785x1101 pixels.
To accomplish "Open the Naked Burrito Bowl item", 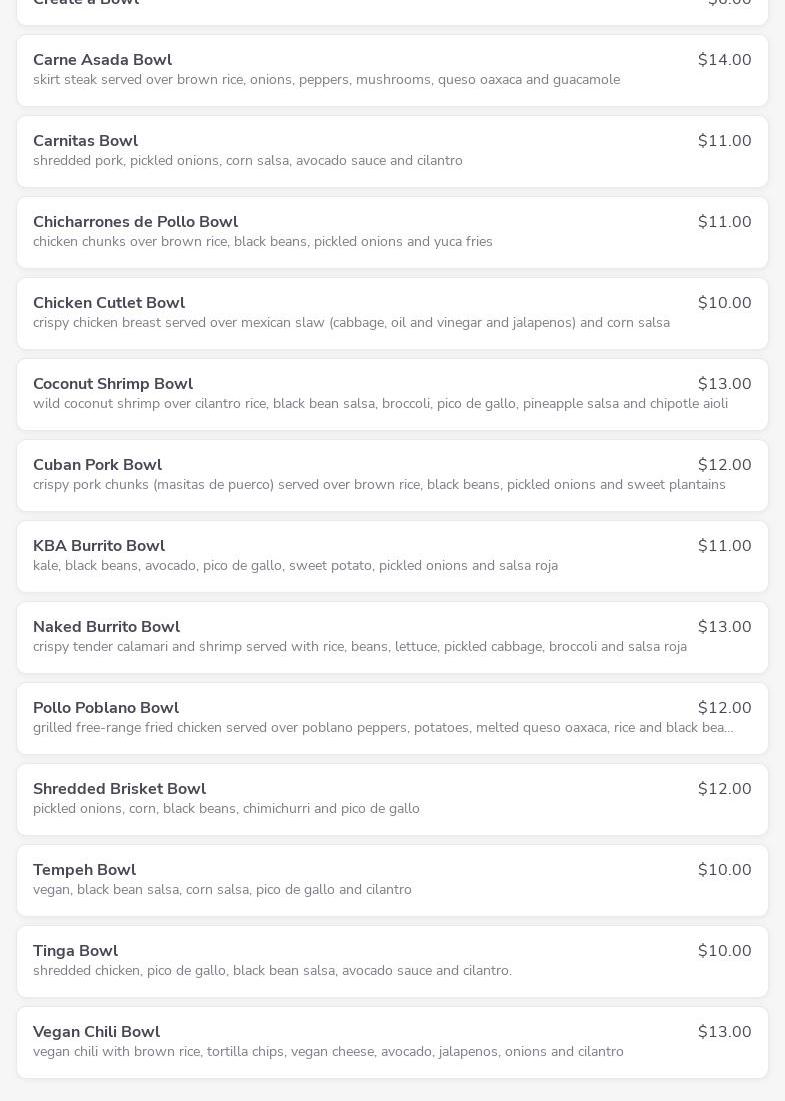I will point(106,627).
